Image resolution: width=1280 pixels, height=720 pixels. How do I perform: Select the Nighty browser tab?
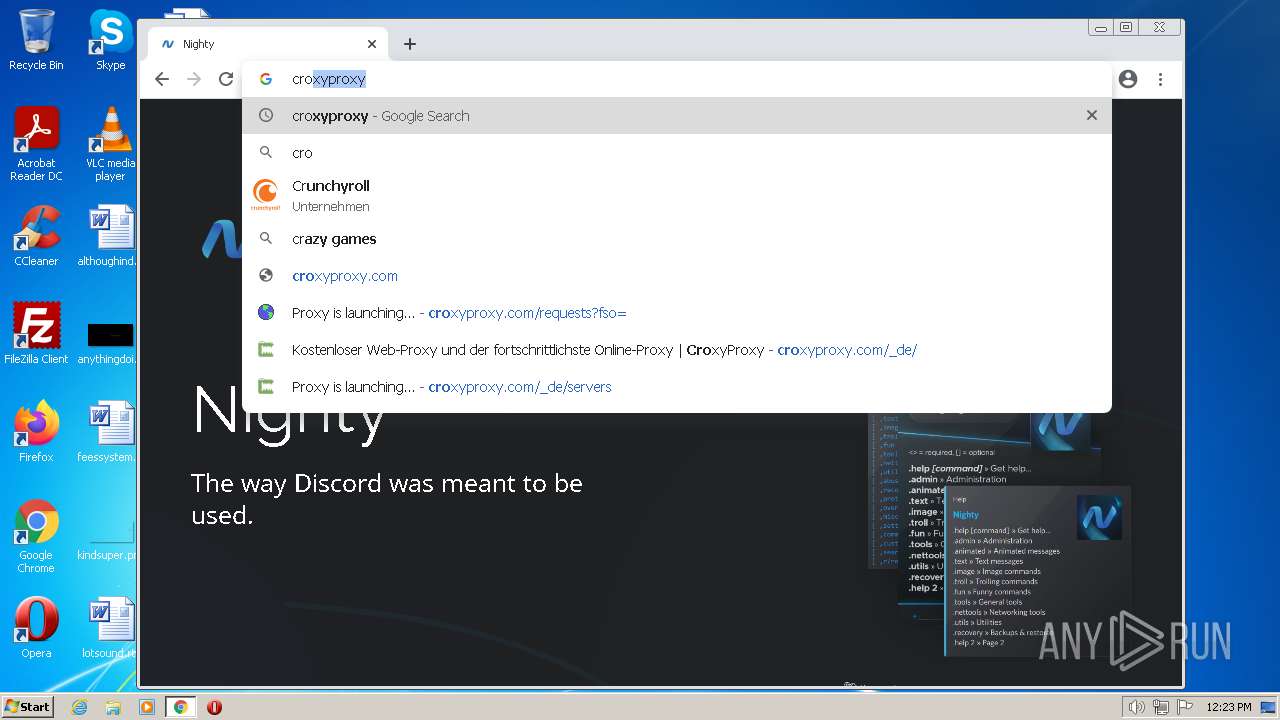pos(268,44)
